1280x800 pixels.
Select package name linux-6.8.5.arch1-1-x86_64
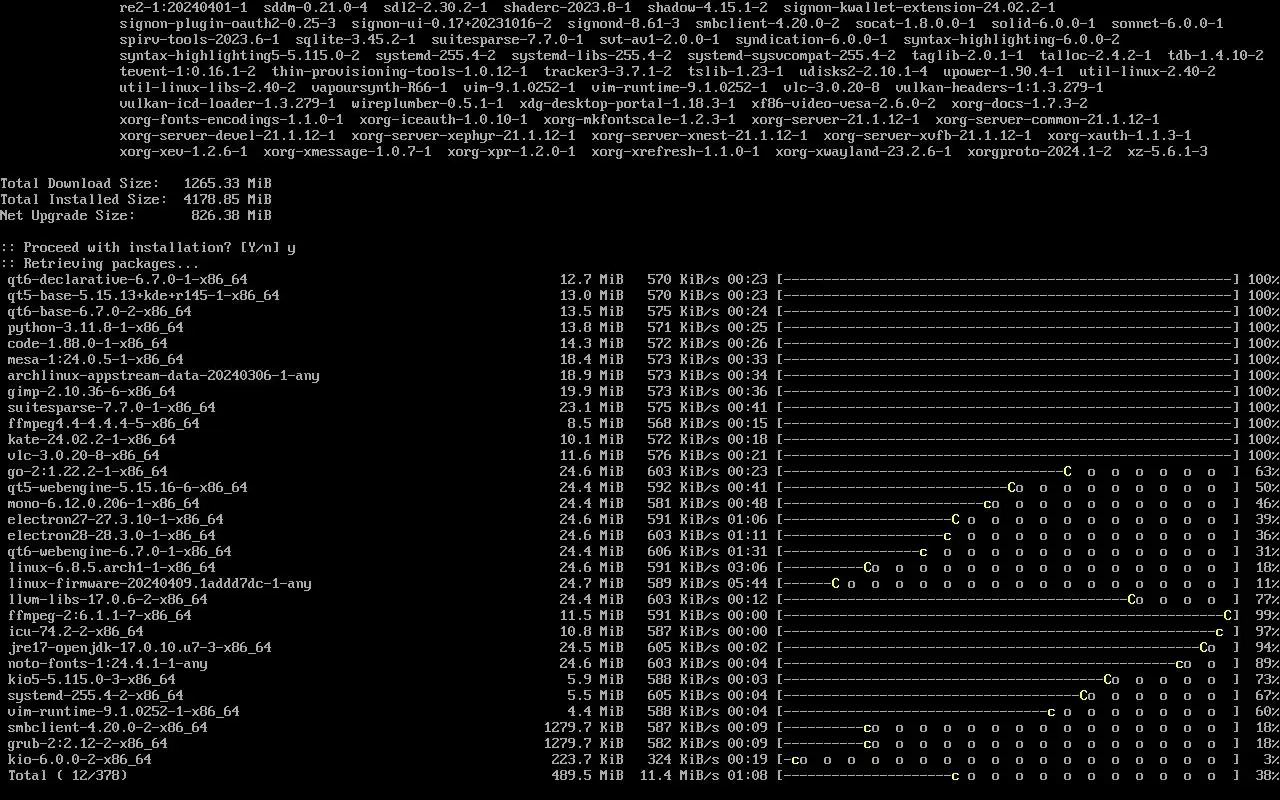[112, 567]
